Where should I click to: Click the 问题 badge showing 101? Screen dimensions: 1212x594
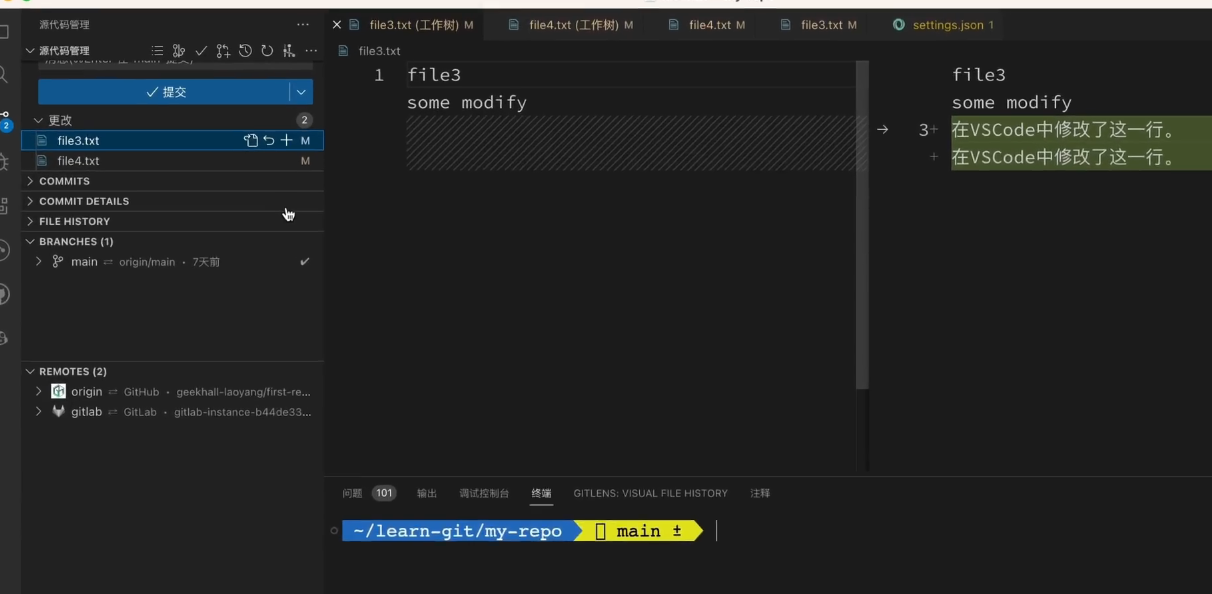pos(383,492)
